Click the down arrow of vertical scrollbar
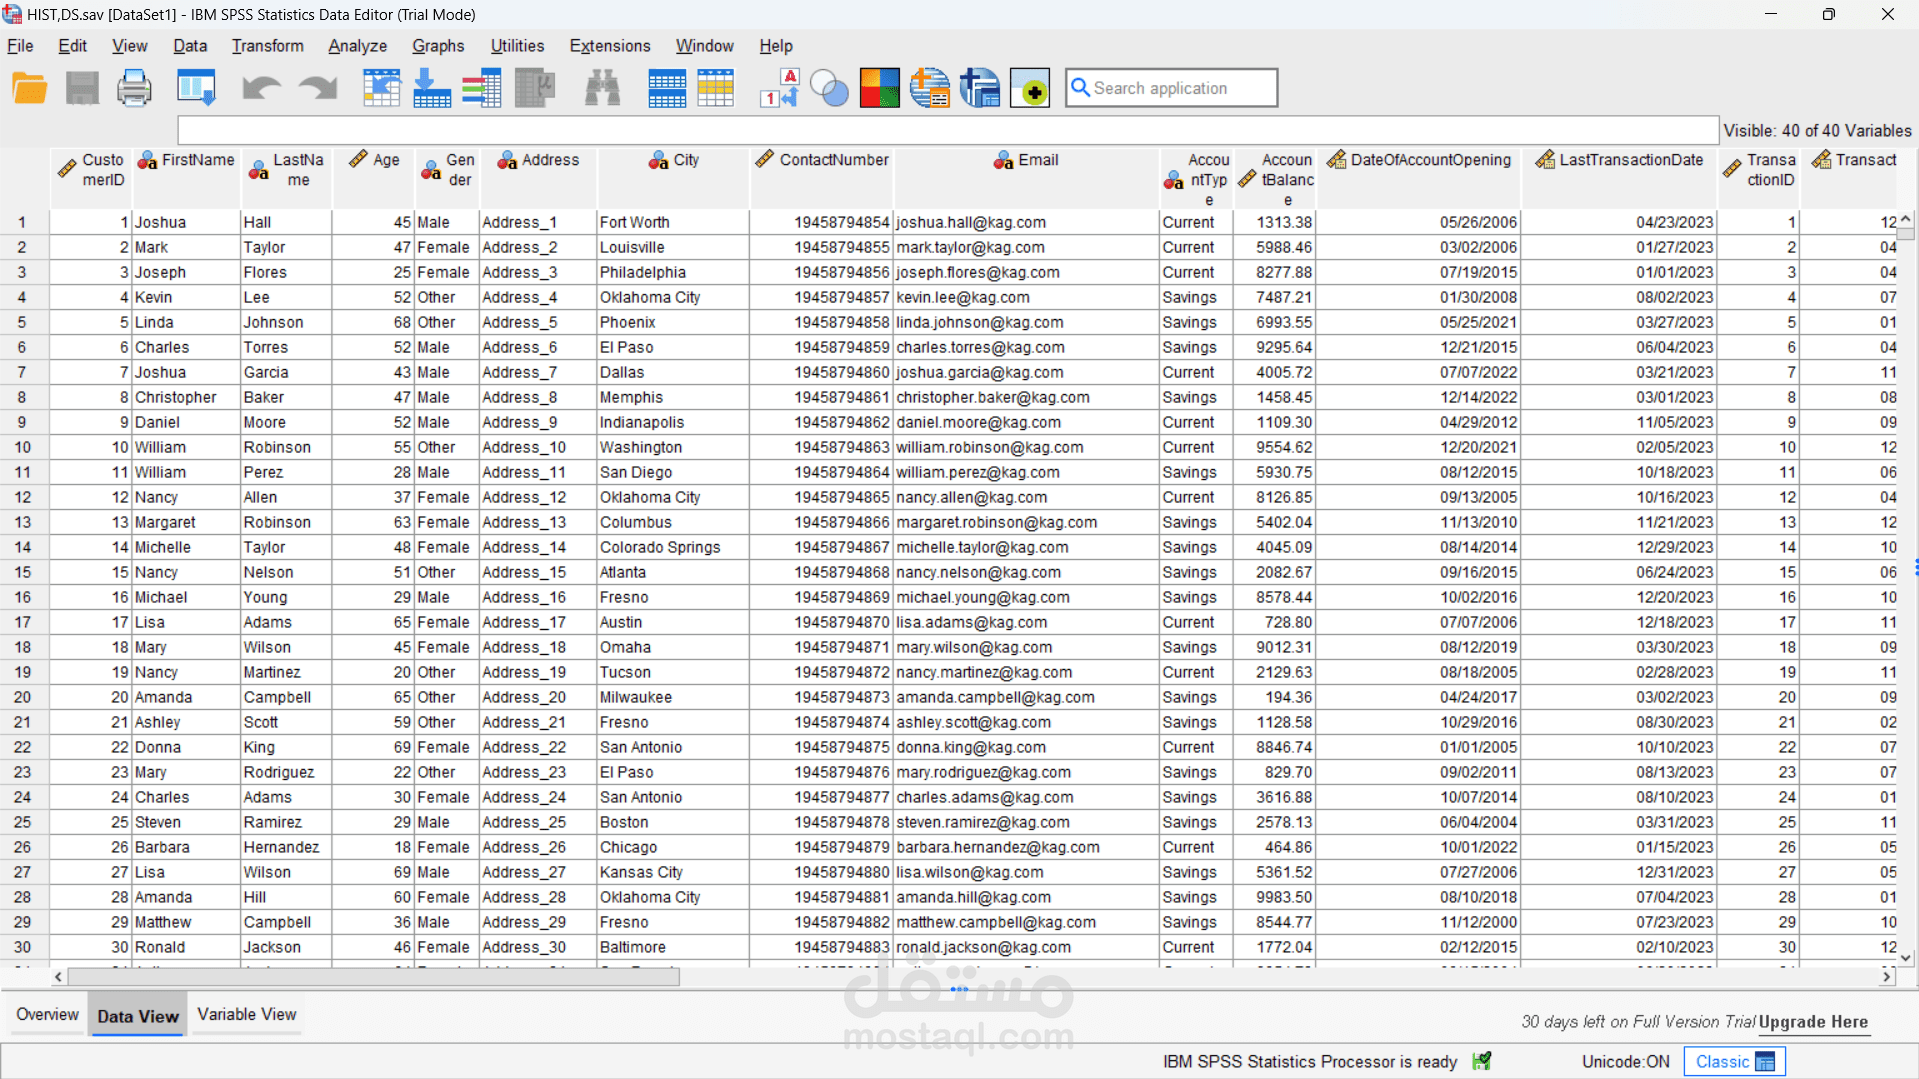1919x1079 pixels. point(1906,957)
